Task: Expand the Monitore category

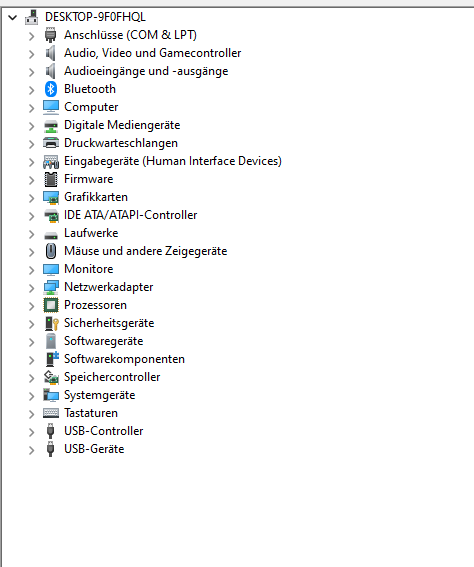Action: tap(31, 270)
